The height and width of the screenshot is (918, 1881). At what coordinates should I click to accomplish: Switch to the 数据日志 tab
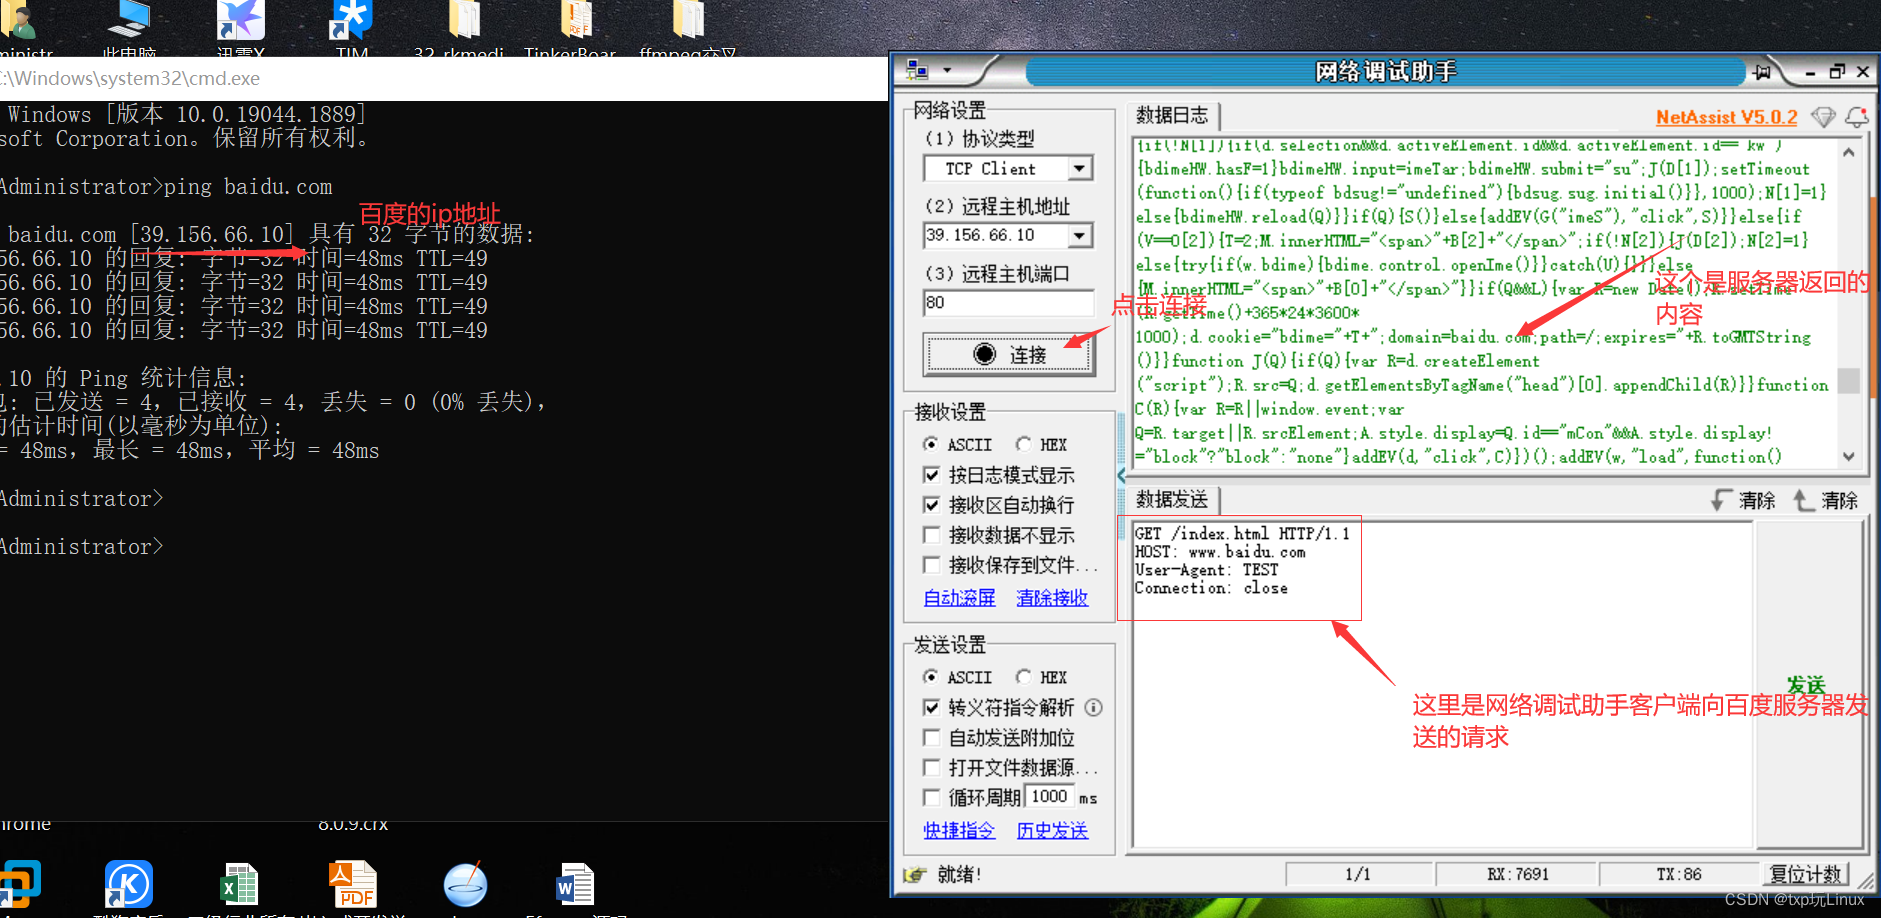pyautogui.click(x=1172, y=115)
